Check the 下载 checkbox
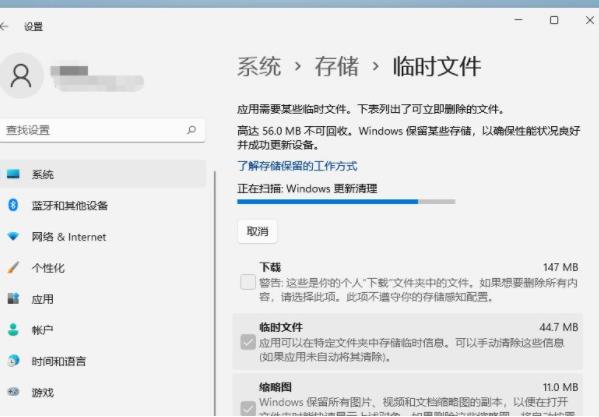Screen dimensions: 599x417 coord(248,282)
